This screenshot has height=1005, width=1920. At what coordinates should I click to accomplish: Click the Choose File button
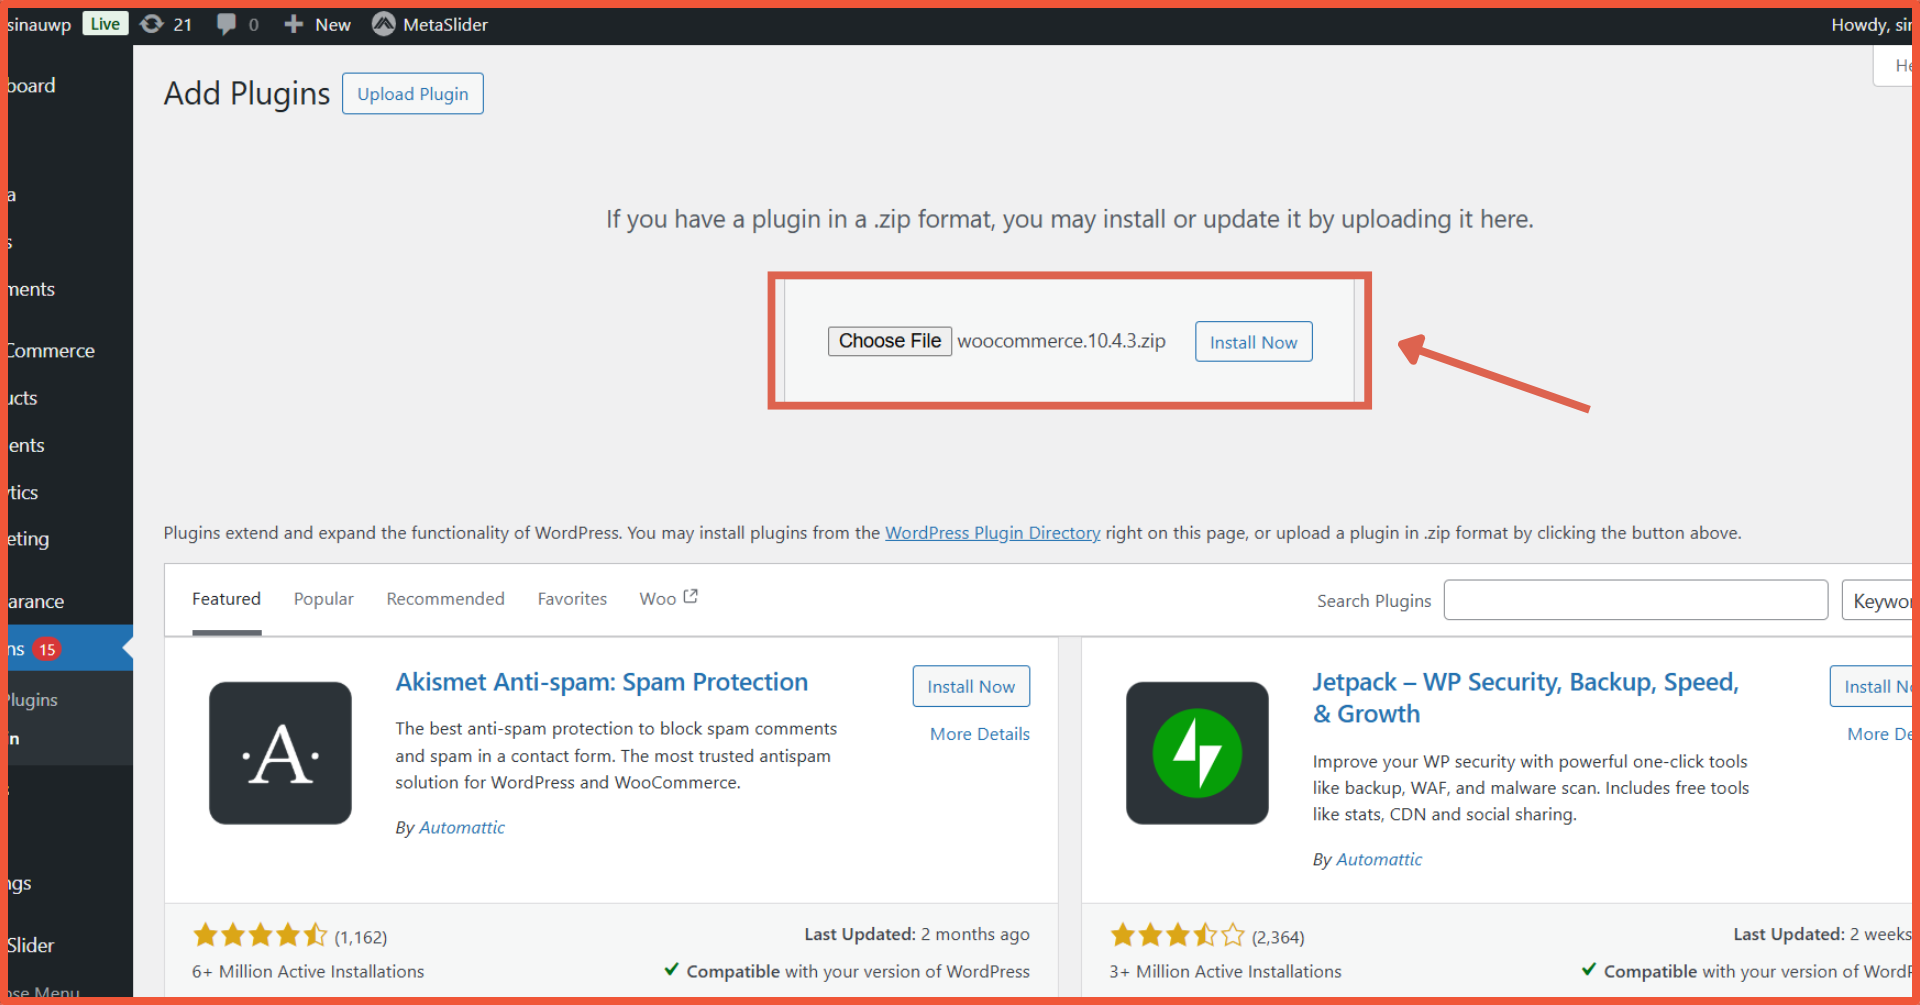point(890,341)
